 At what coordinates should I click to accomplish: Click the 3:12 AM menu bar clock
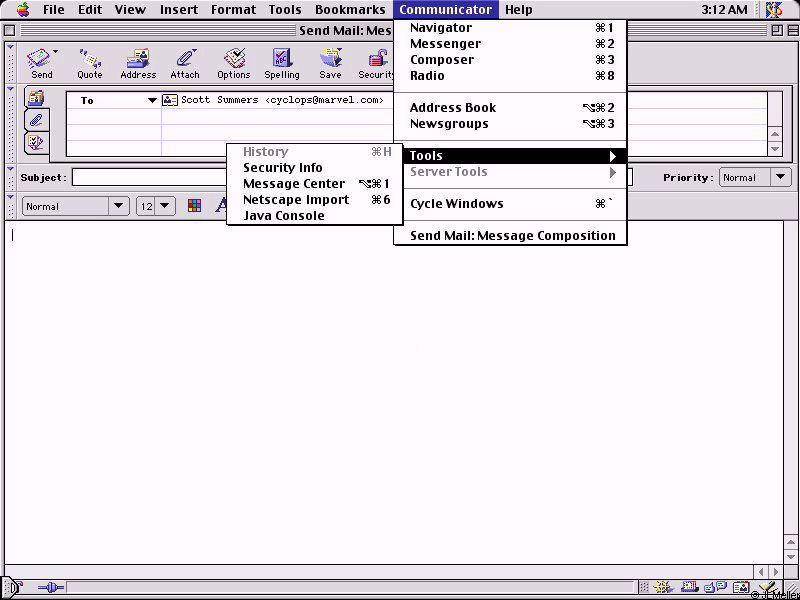tap(724, 10)
